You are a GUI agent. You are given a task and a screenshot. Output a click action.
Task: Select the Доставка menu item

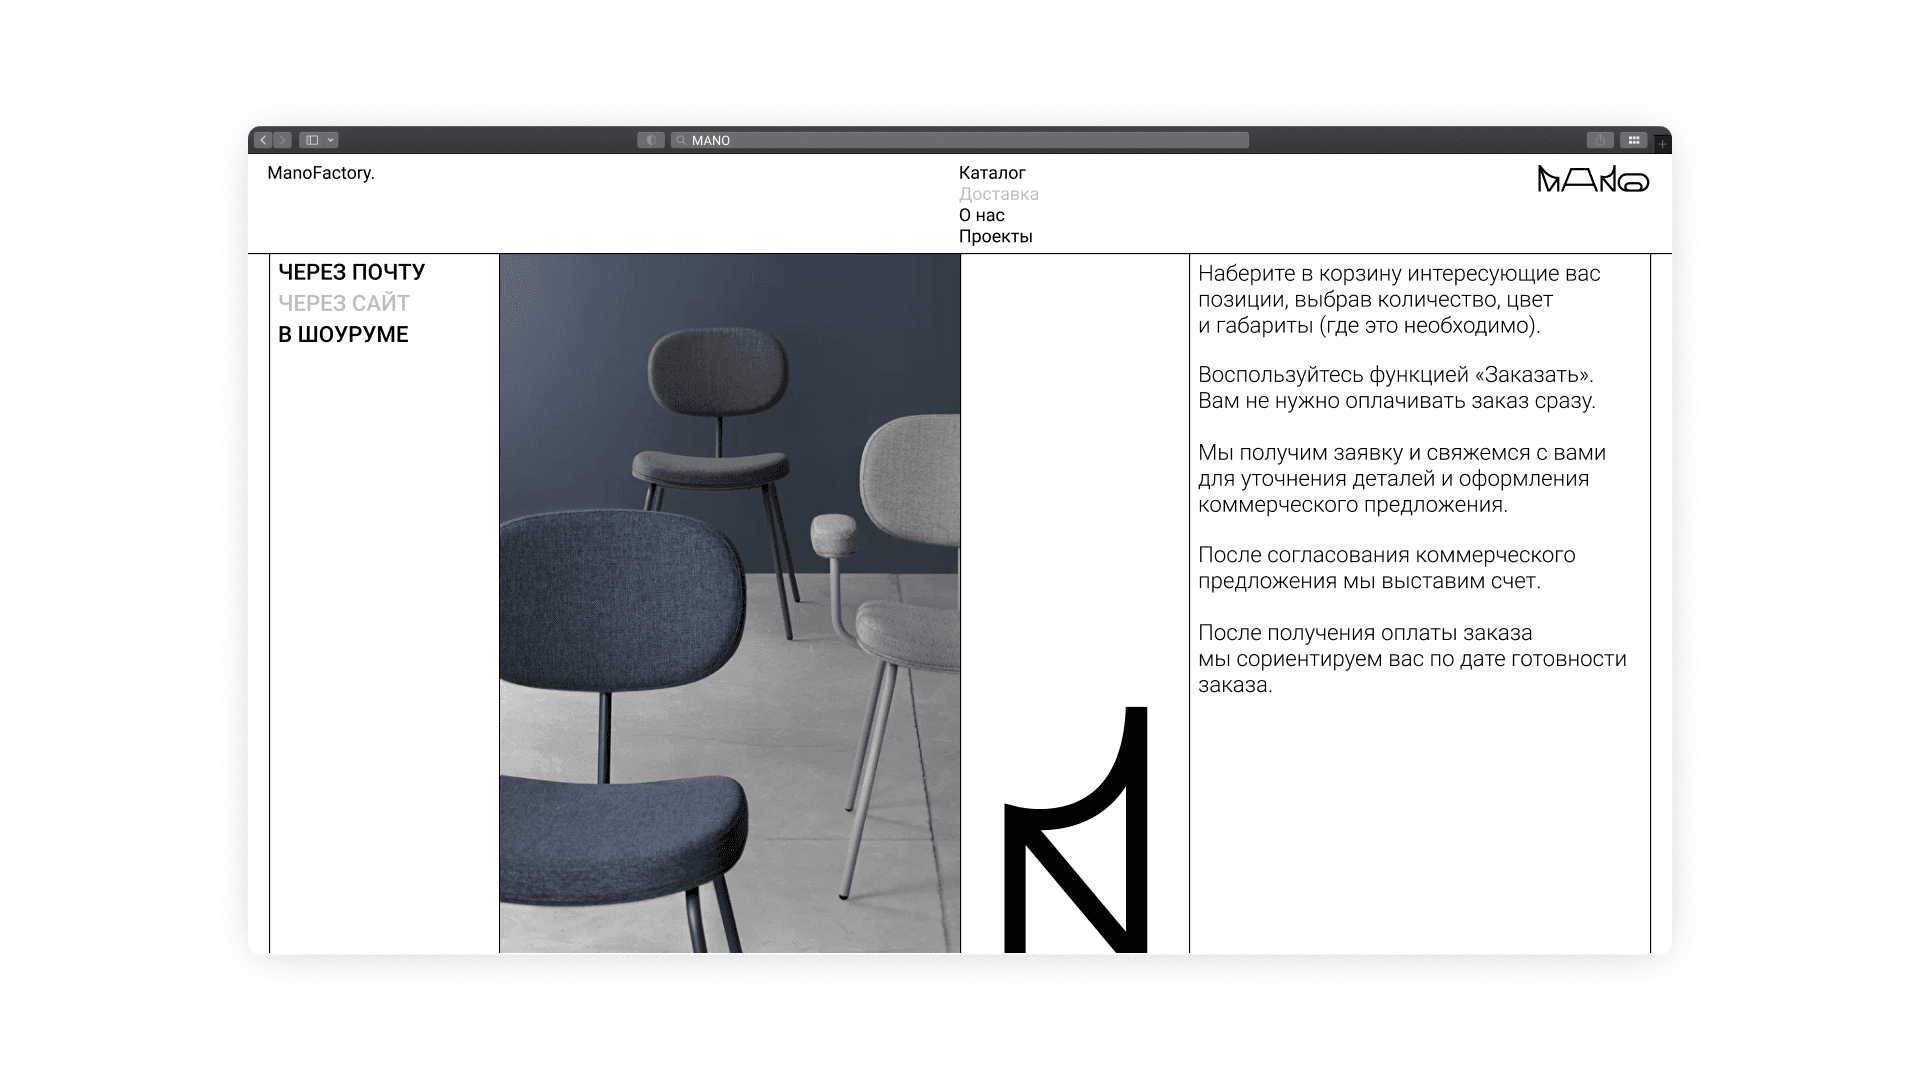tap(999, 194)
